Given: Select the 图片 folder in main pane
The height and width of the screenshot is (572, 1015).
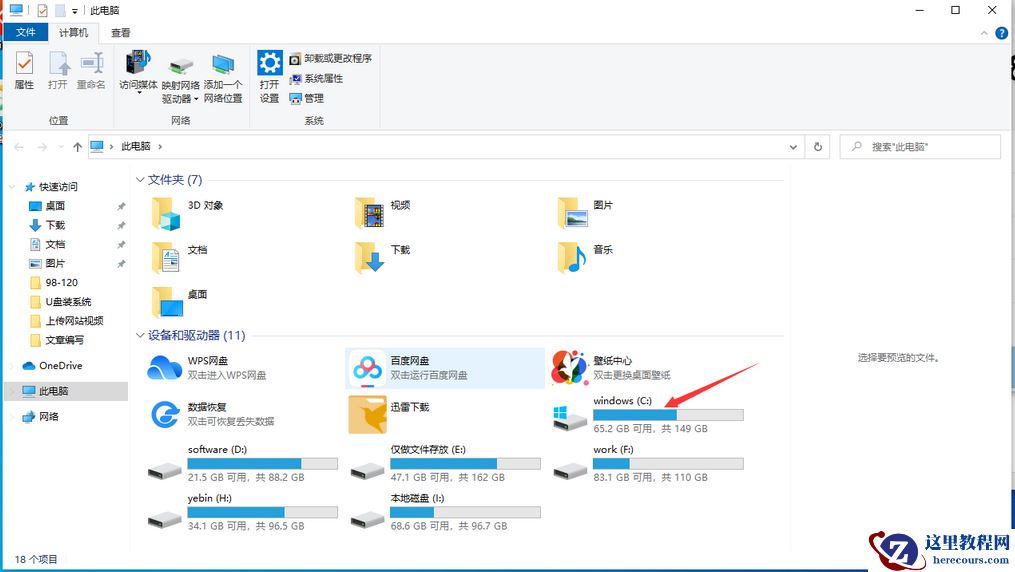Looking at the screenshot, I should tap(572, 213).
